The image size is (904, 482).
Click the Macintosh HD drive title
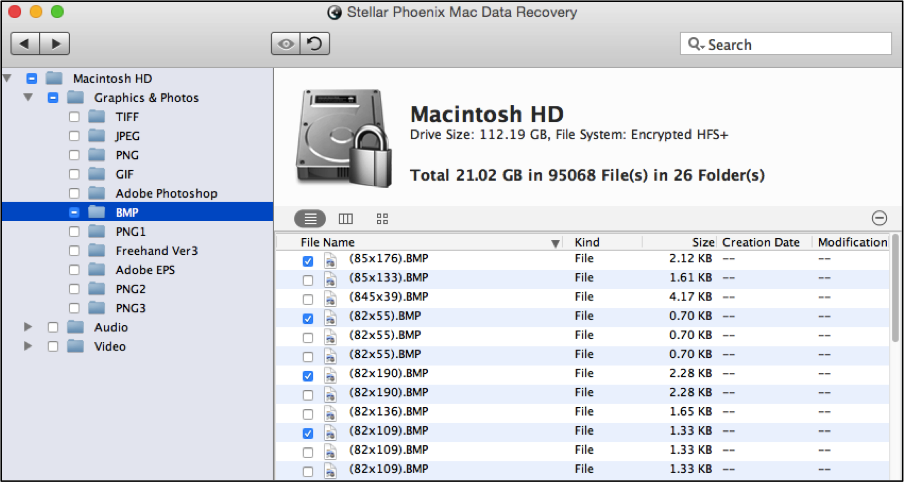tap(487, 114)
